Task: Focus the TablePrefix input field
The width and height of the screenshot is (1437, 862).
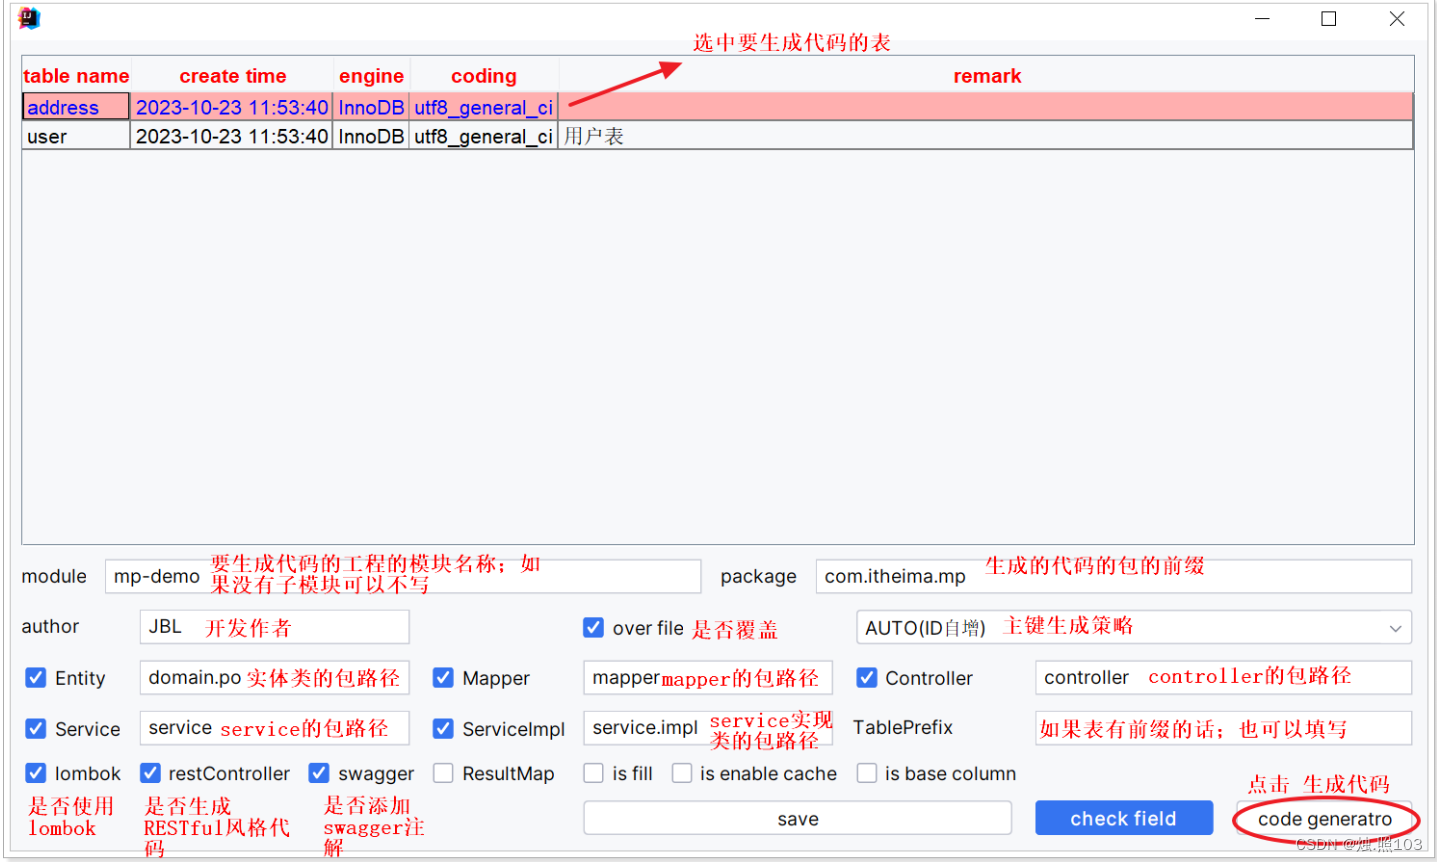Action: pyautogui.click(x=1224, y=727)
